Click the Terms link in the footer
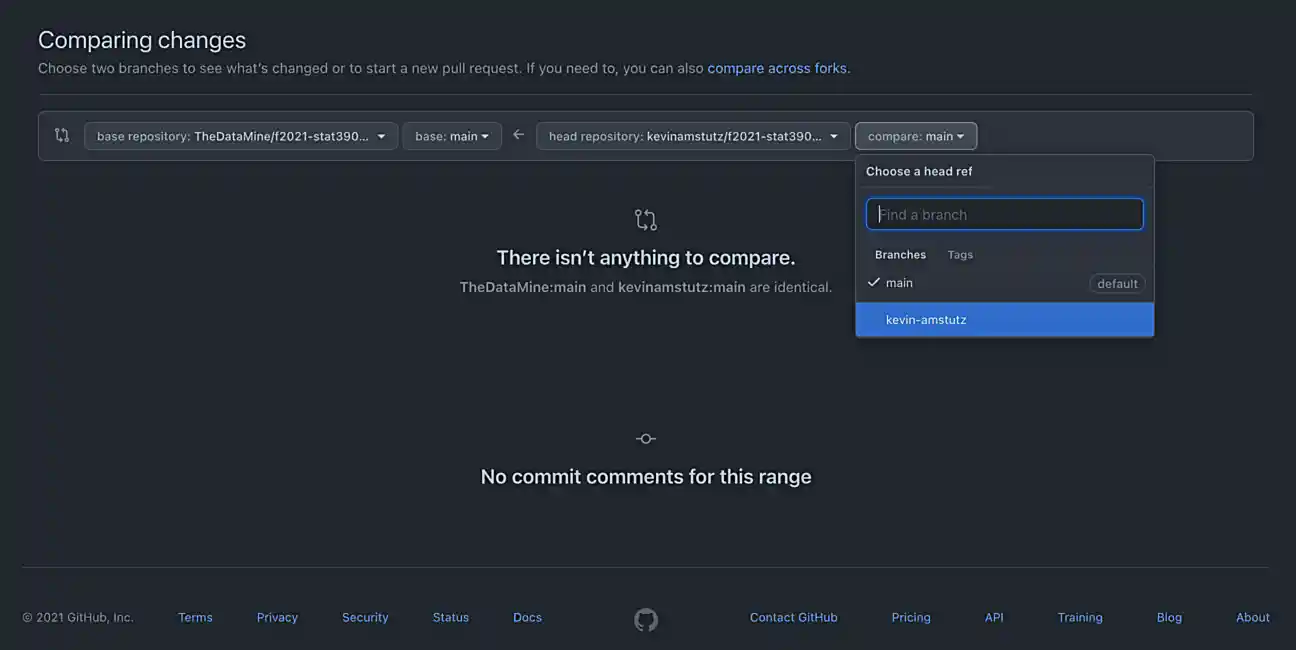This screenshot has height=650, width=1296. click(x=194, y=617)
